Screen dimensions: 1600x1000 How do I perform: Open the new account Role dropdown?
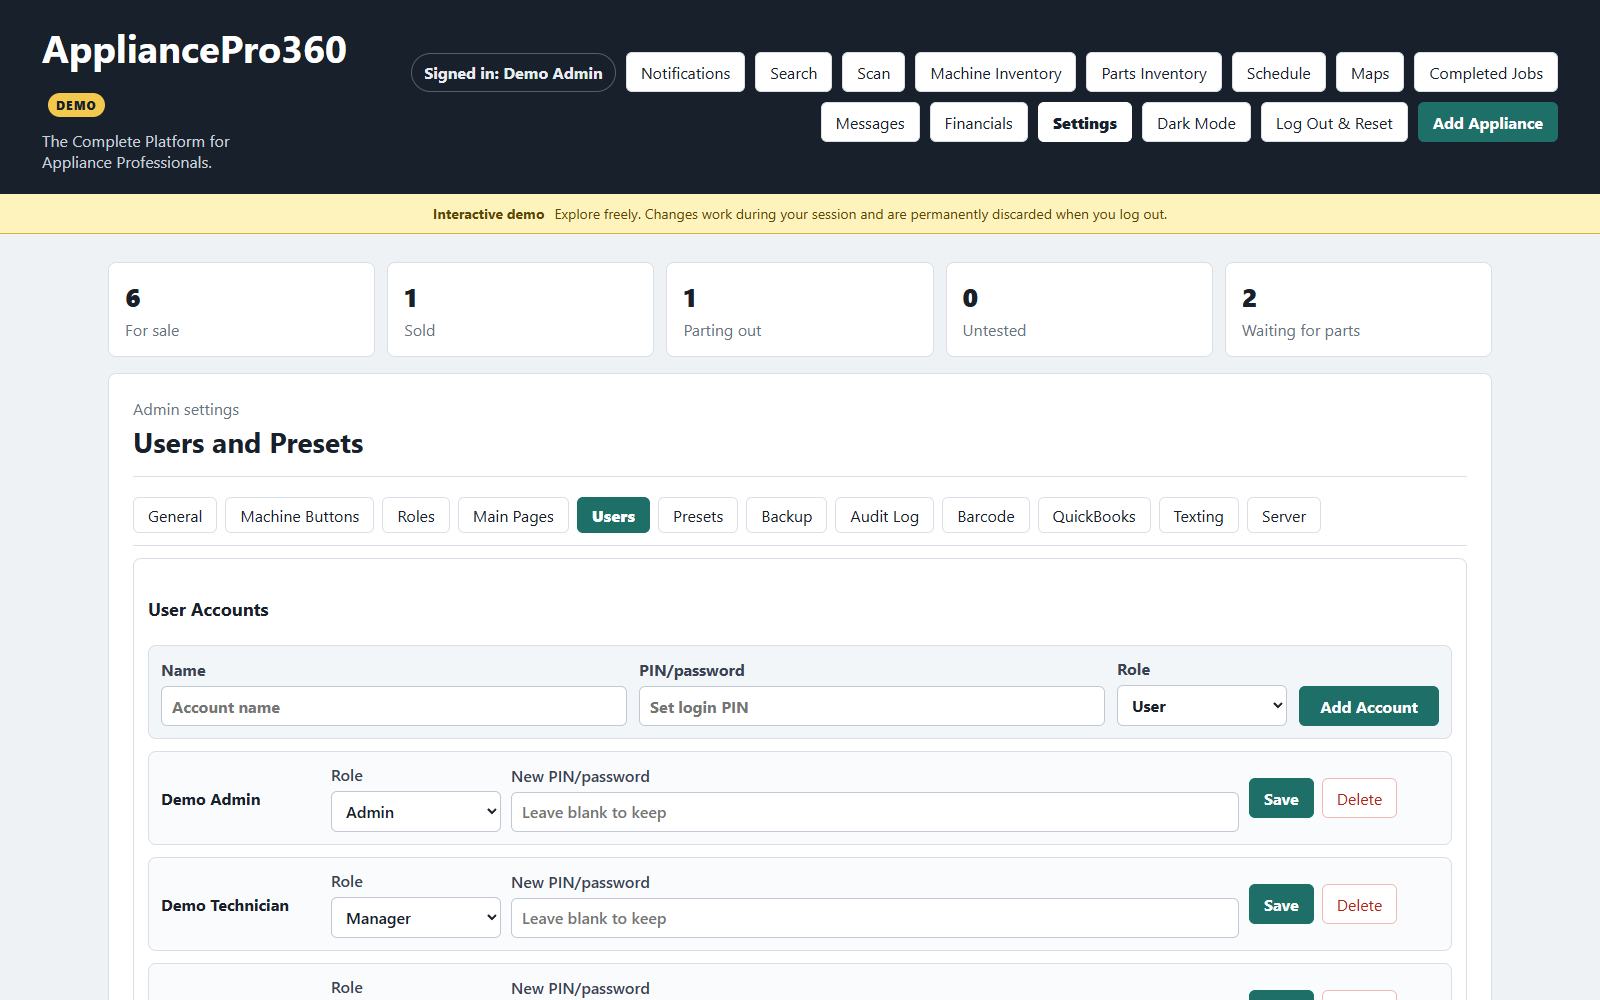point(1202,706)
